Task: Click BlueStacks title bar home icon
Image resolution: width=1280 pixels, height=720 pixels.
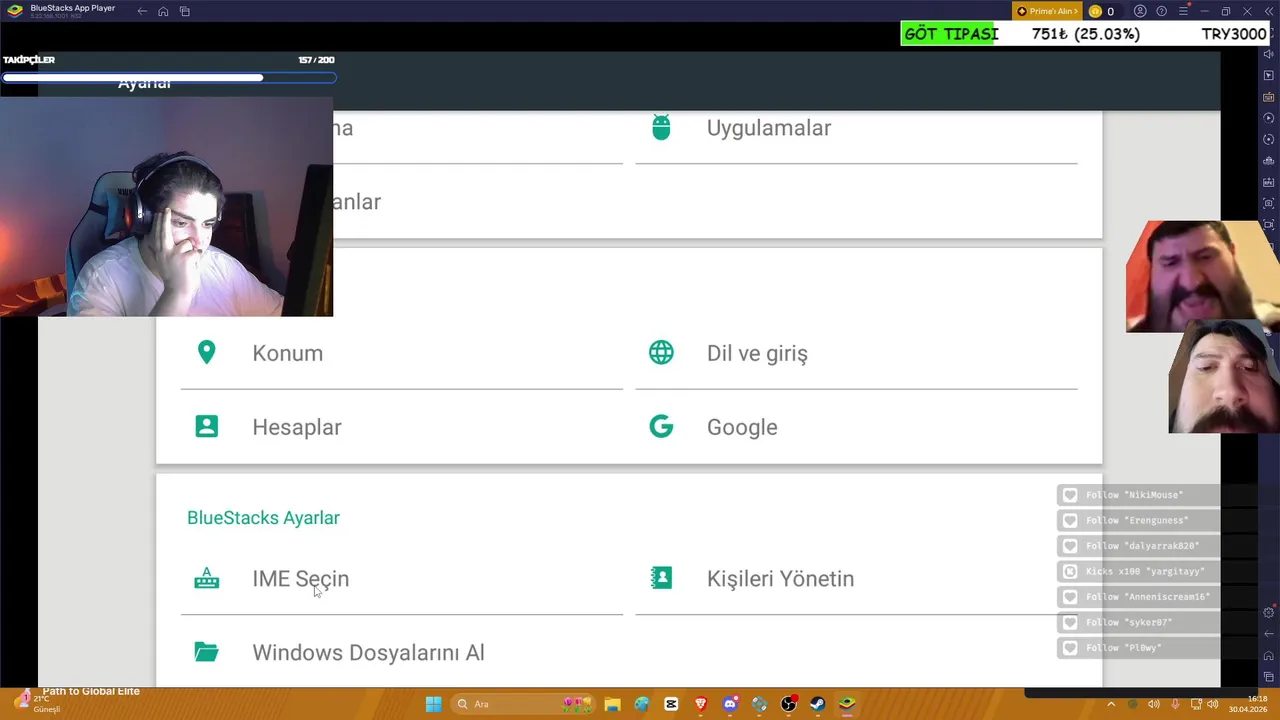Action: [163, 11]
